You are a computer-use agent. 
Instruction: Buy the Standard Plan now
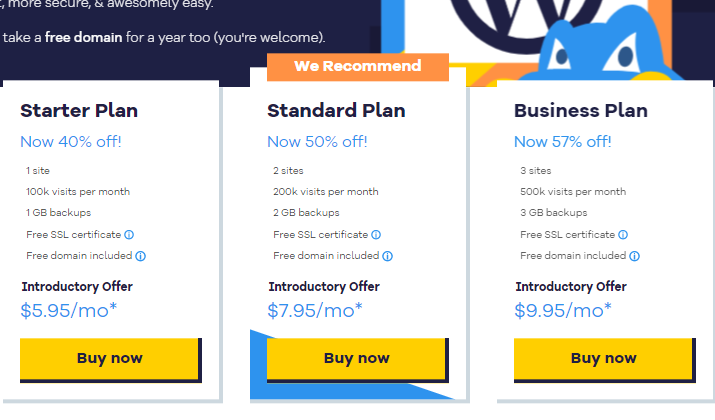pyautogui.click(x=358, y=360)
